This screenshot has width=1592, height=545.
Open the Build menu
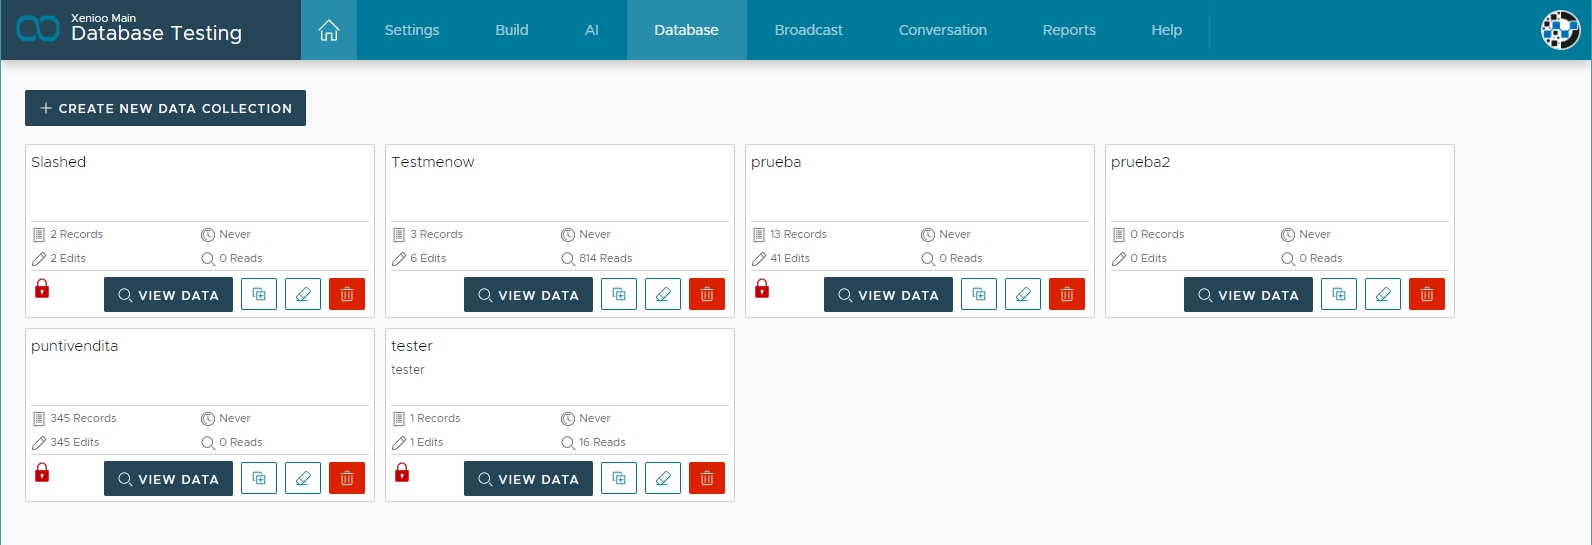511,30
